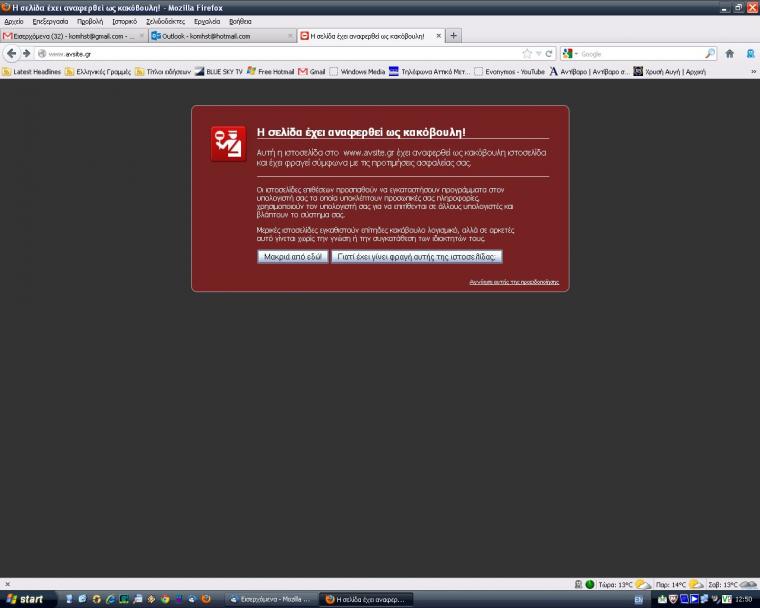Select the Η σελίδα έχει αναφερθεί tab
This screenshot has height=608, width=760.
coord(371,36)
